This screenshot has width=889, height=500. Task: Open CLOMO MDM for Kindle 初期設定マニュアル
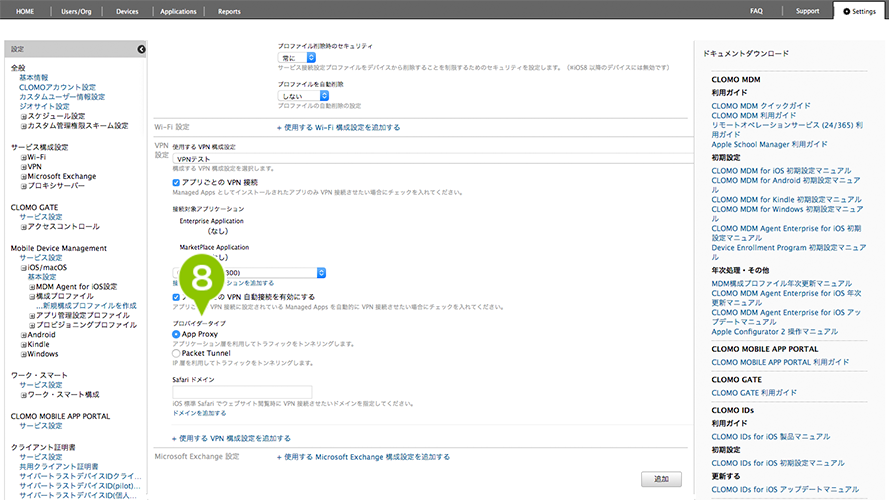[786, 200]
